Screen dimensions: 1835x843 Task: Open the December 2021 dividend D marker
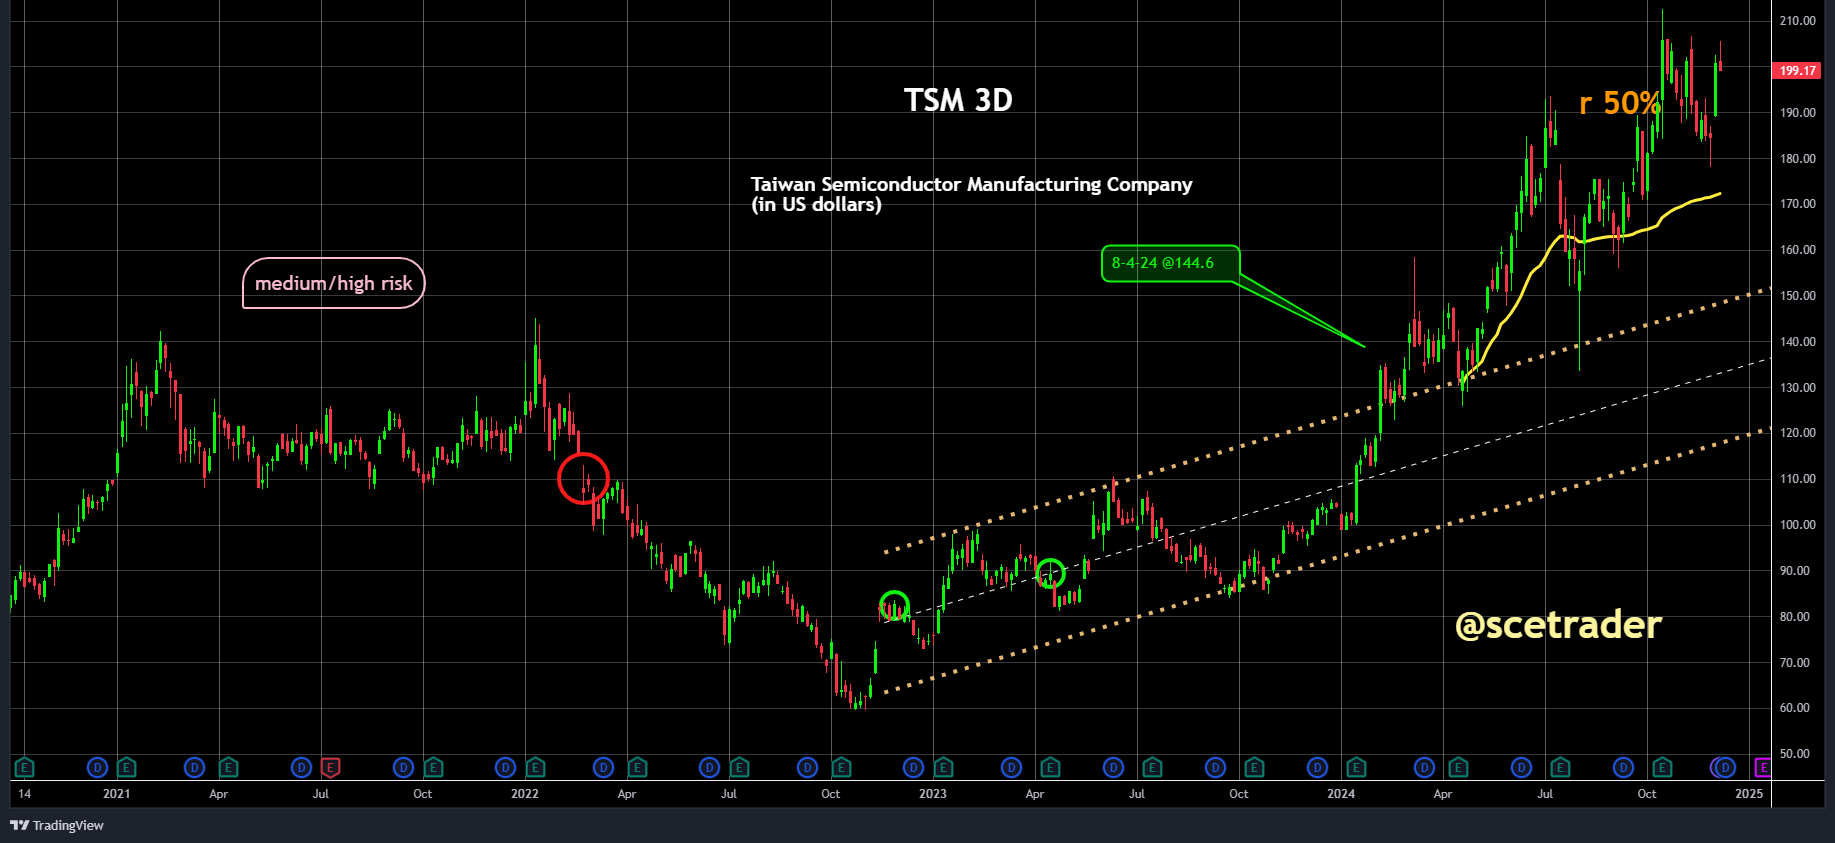tap(506, 768)
